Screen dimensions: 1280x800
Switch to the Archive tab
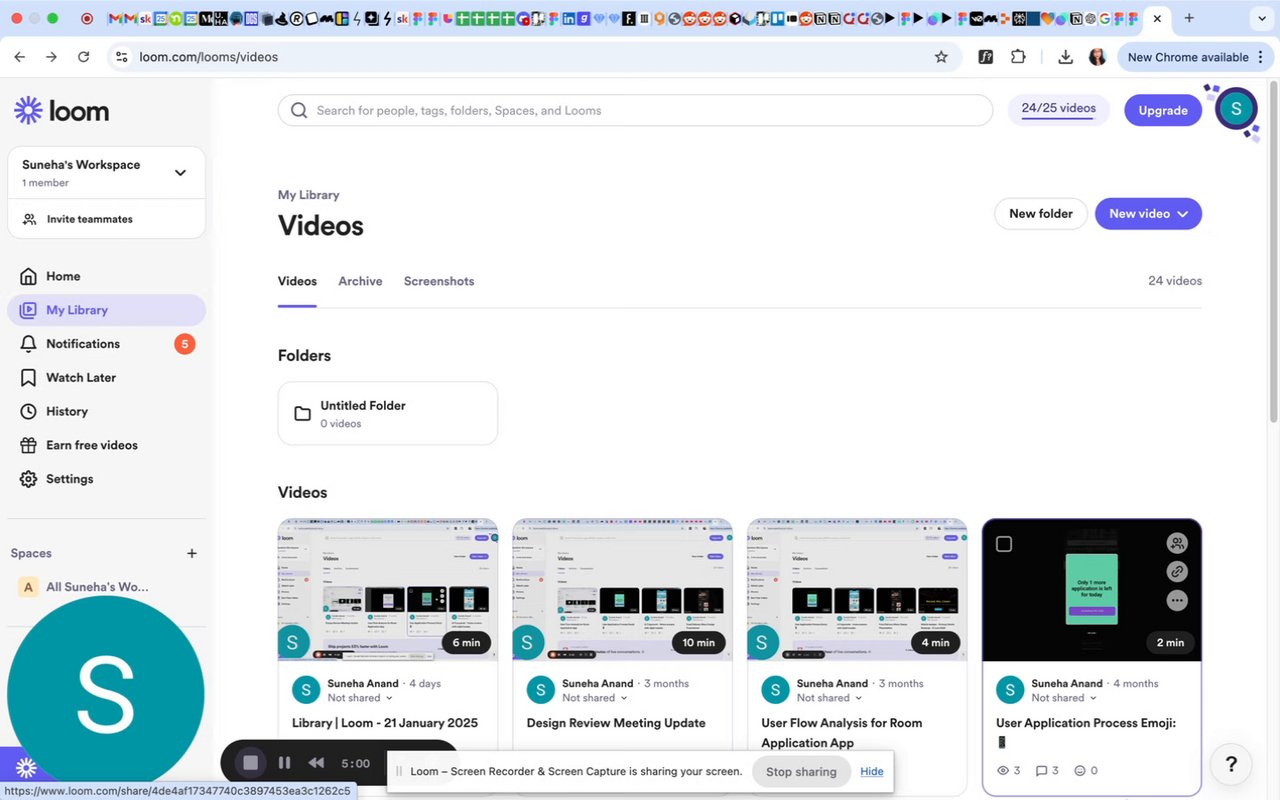click(360, 281)
